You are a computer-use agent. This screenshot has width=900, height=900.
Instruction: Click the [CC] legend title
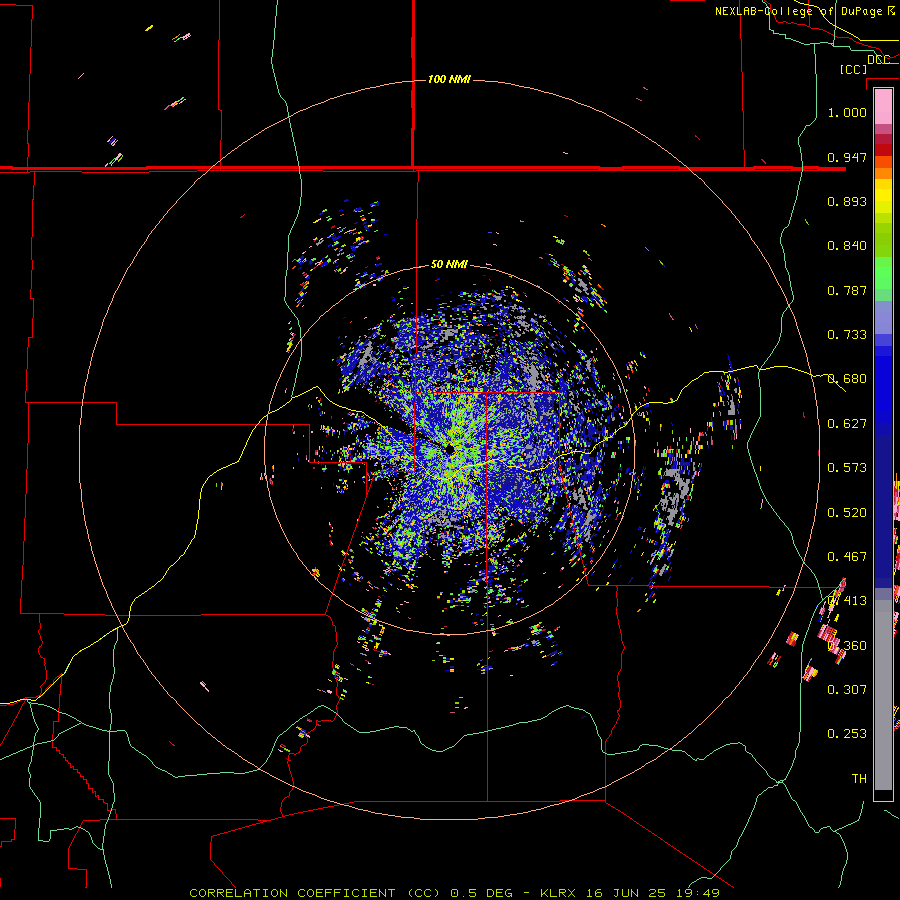[853, 69]
